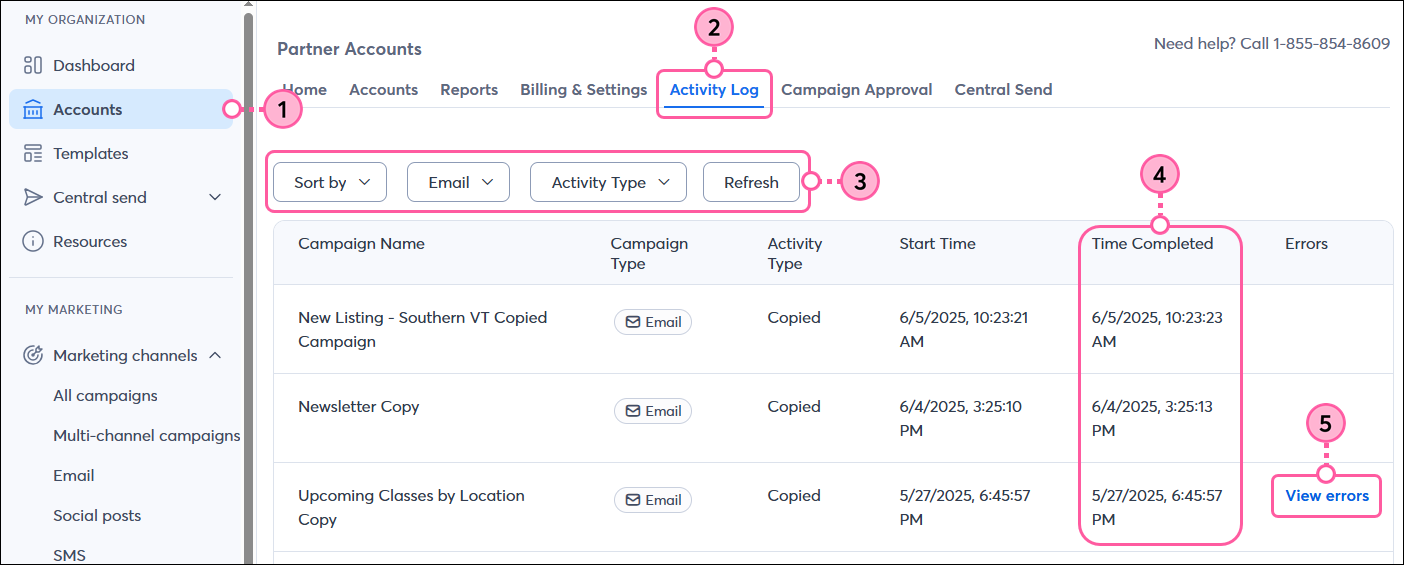
Task: Click 'Upcoming Classes by Location Copy'
Action: (411, 507)
